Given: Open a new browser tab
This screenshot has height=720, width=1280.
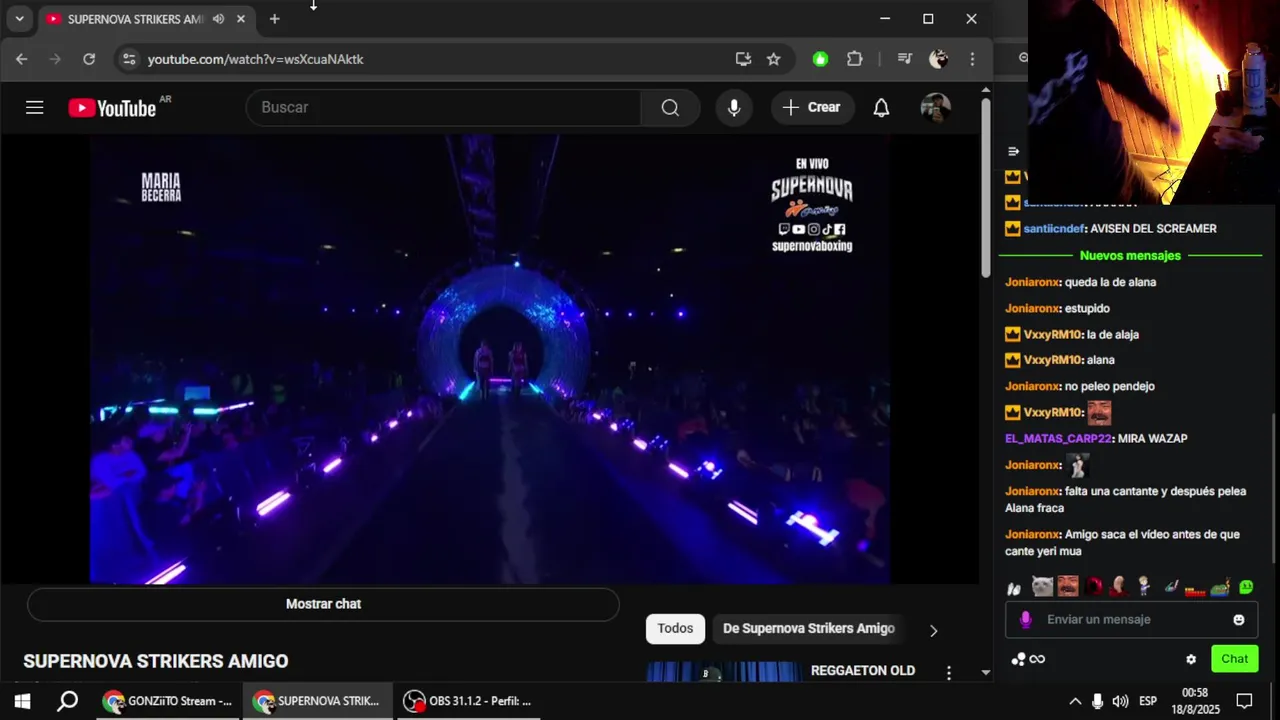Looking at the screenshot, I should pos(275,19).
